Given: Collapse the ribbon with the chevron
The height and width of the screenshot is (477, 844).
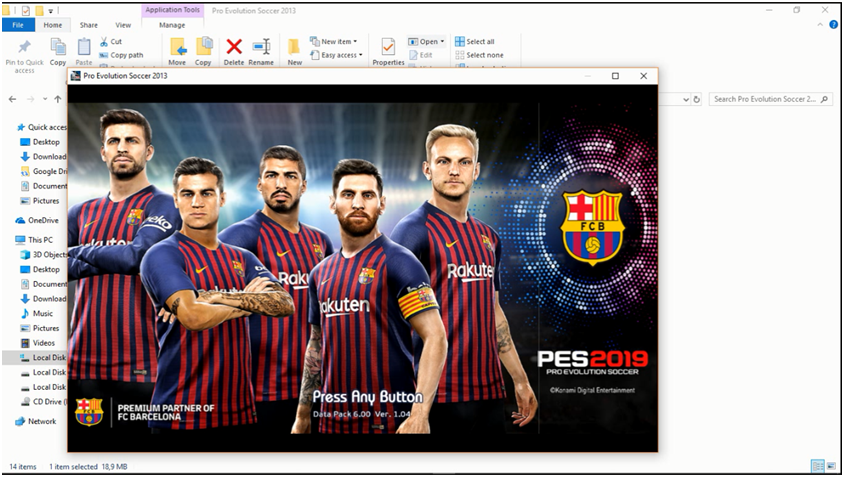Looking at the screenshot, I should coord(820,25).
